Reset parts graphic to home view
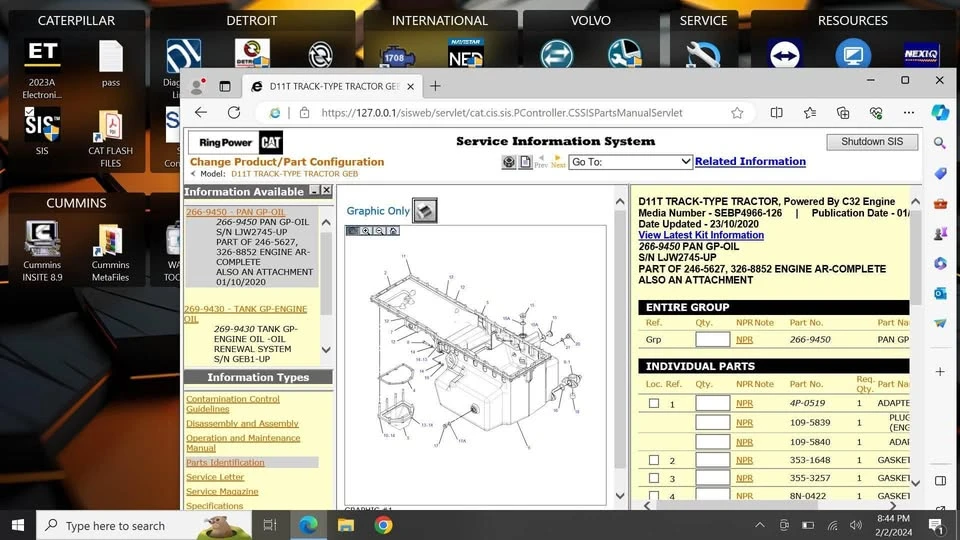Image resolution: width=960 pixels, height=540 pixels. pos(393,231)
